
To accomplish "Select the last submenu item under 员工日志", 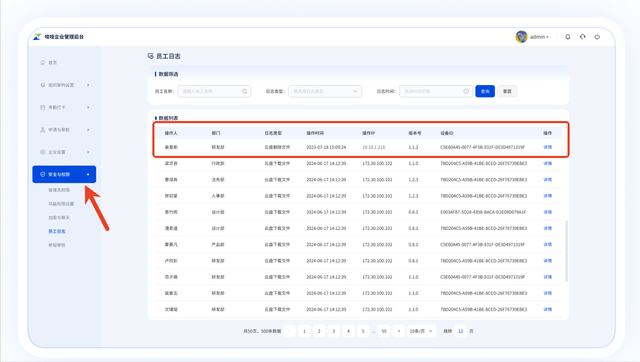I will (x=57, y=245).
